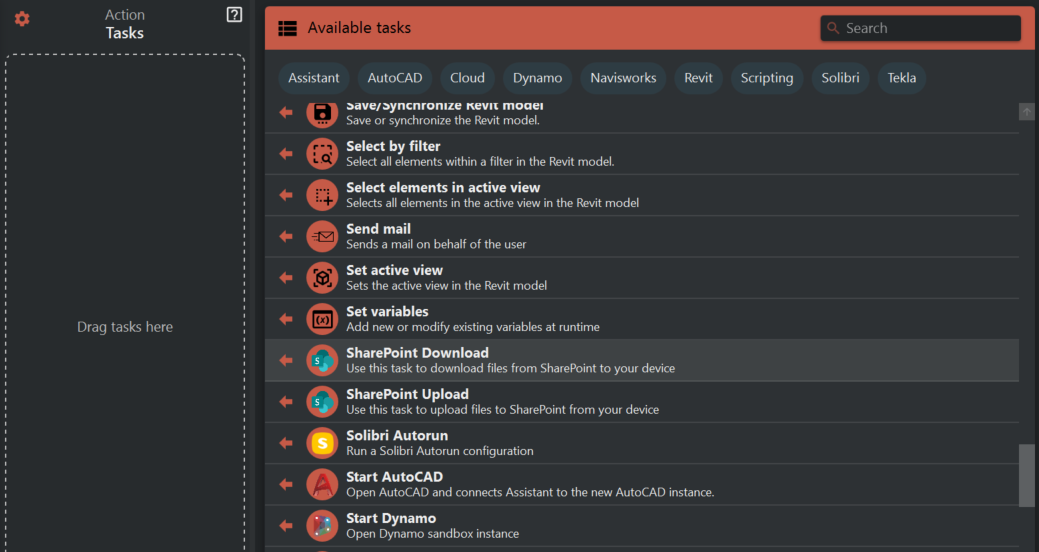1039x552 pixels.
Task: Add Save/Synchronize Revit model via its arrow
Action: [x=286, y=113]
